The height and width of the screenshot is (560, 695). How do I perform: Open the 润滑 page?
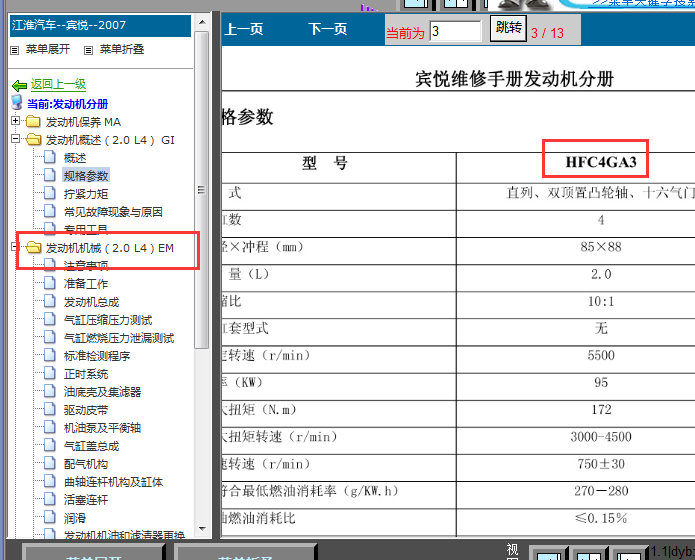coord(74,518)
